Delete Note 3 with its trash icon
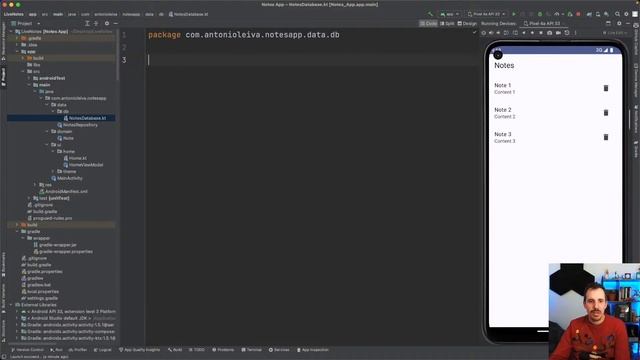The height and width of the screenshot is (360, 640). (x=606, y=137)
